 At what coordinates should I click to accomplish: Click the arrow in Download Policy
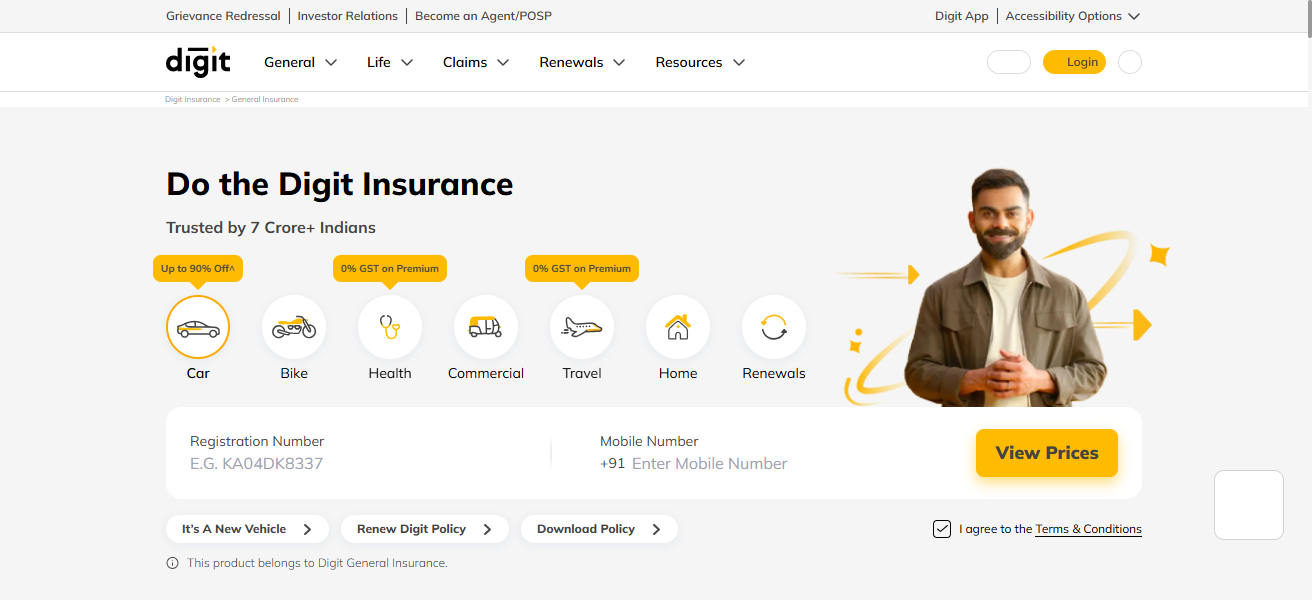click(x=656, y=529)
